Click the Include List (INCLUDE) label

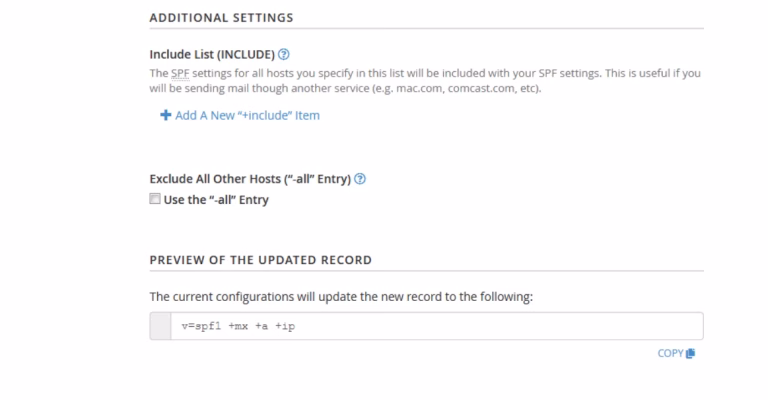[x=212, y=53]
